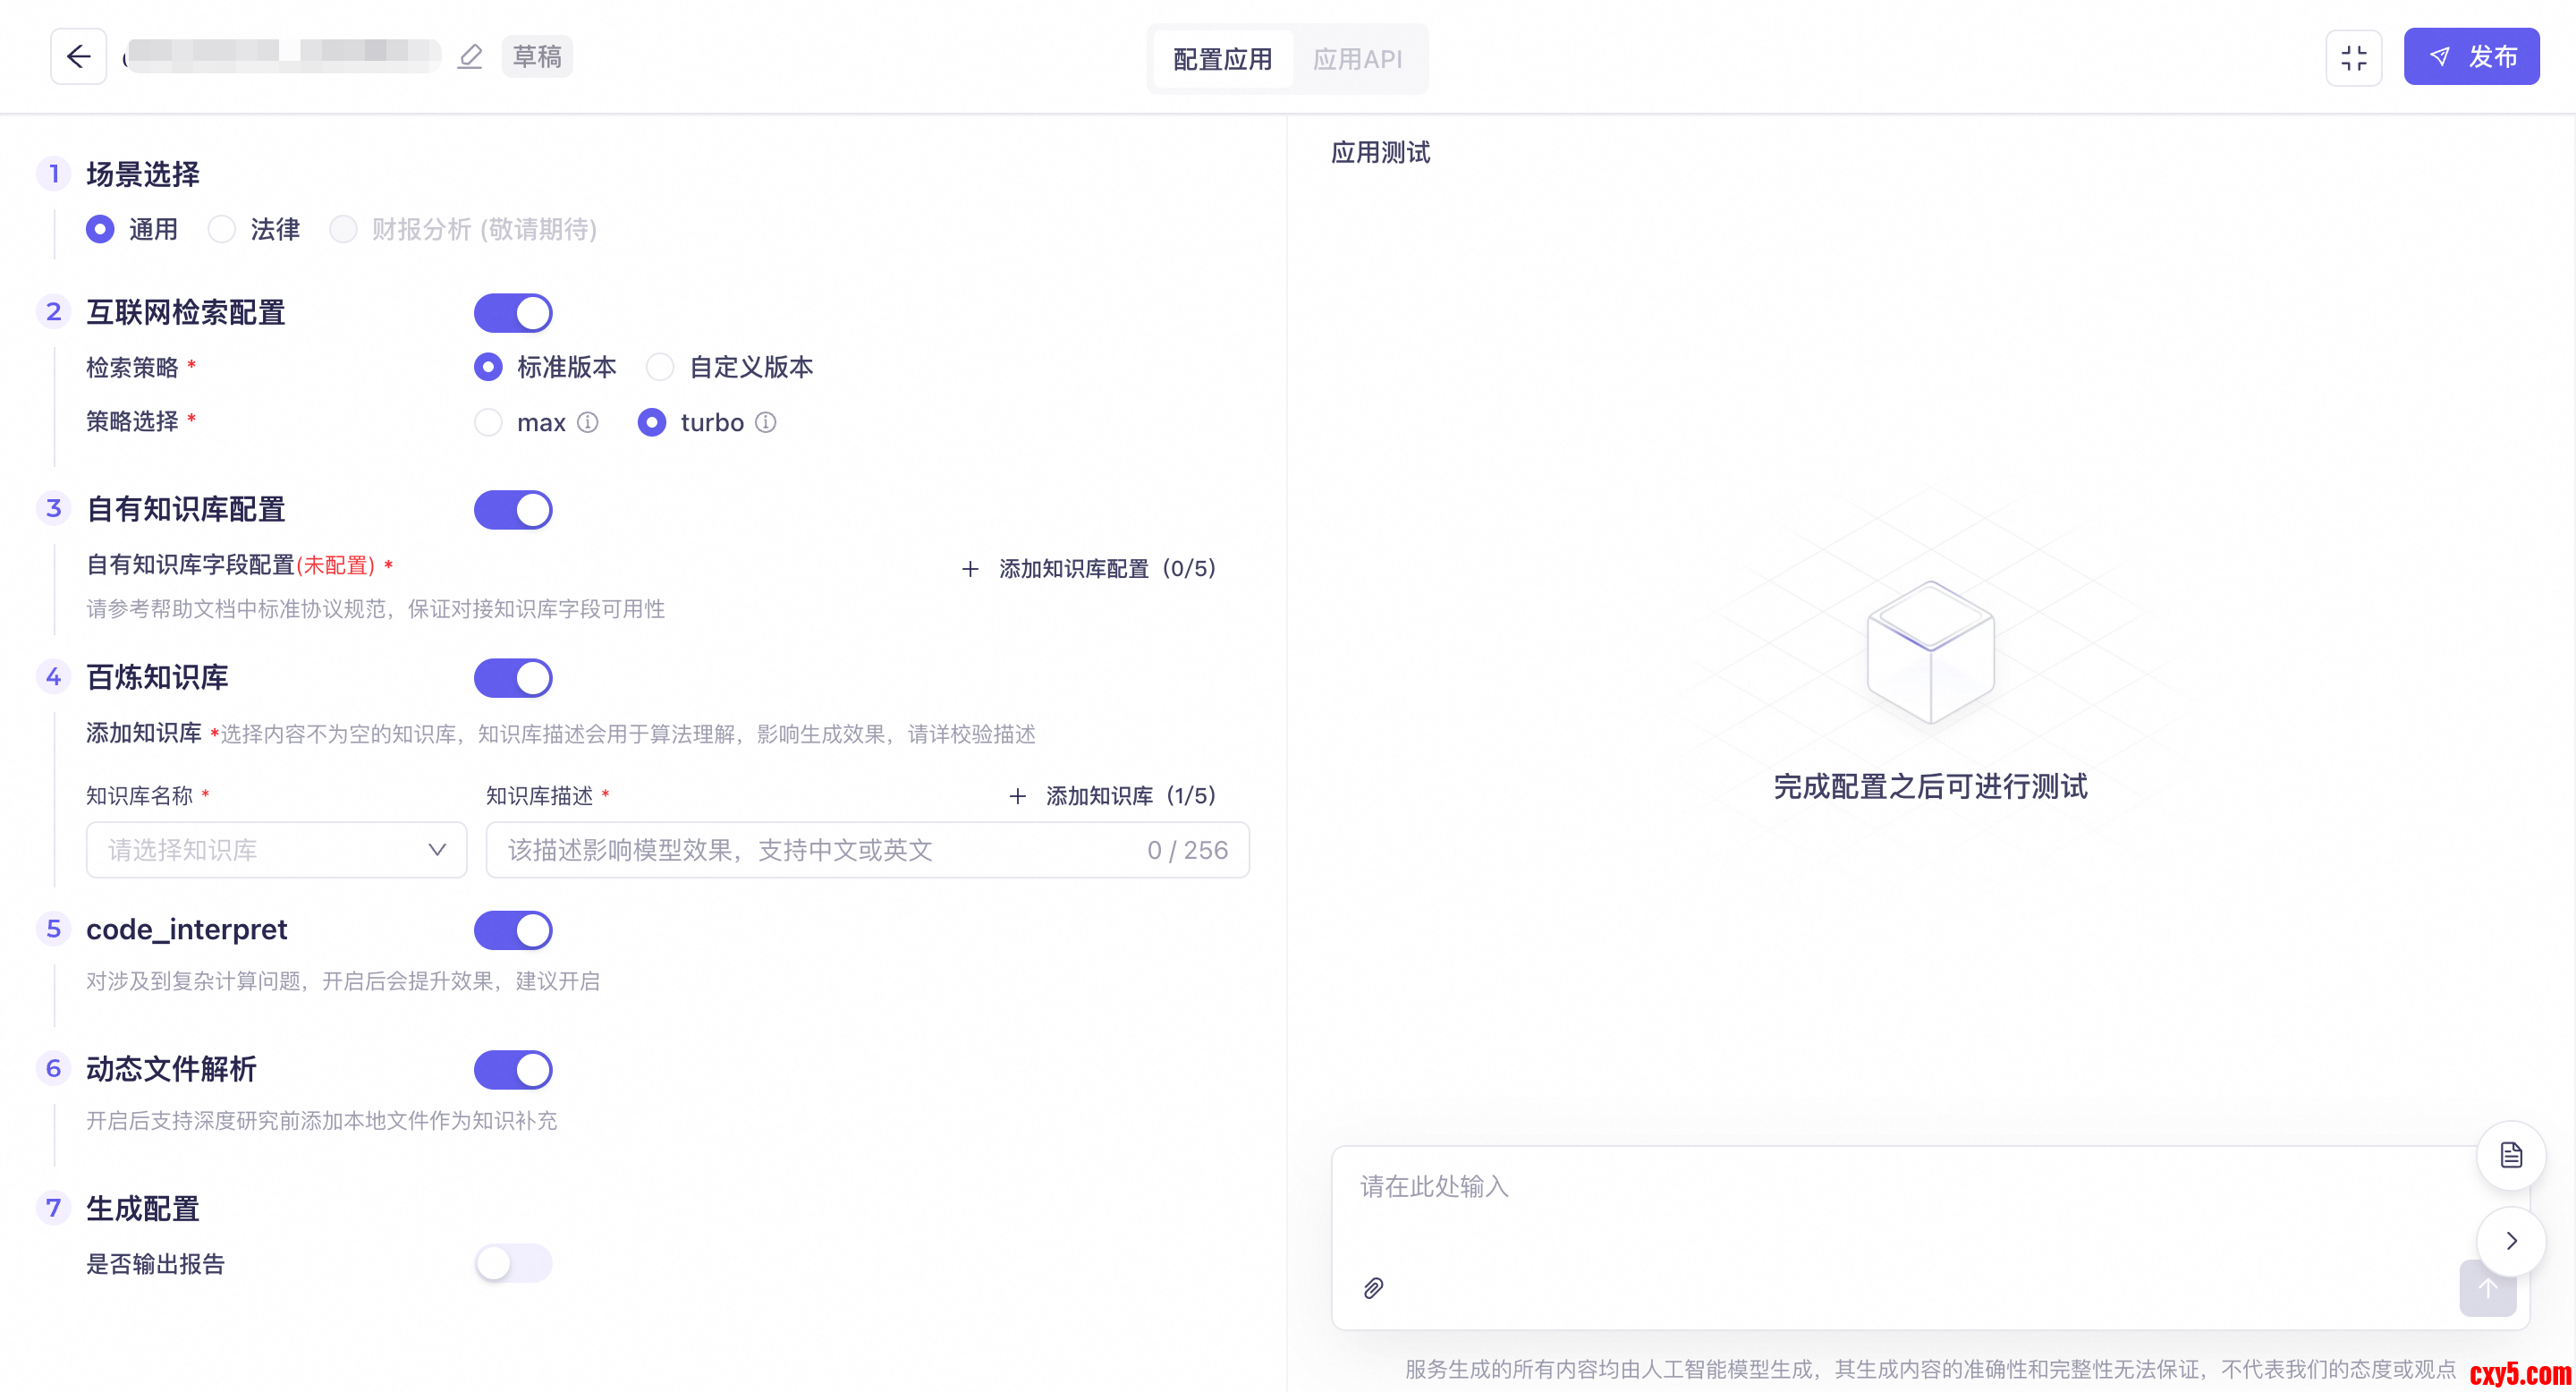Screen dimensions: 2576x1392
Task: Click the info icon next to turbo
Action: pyautogui.click(x=765, y=422)
